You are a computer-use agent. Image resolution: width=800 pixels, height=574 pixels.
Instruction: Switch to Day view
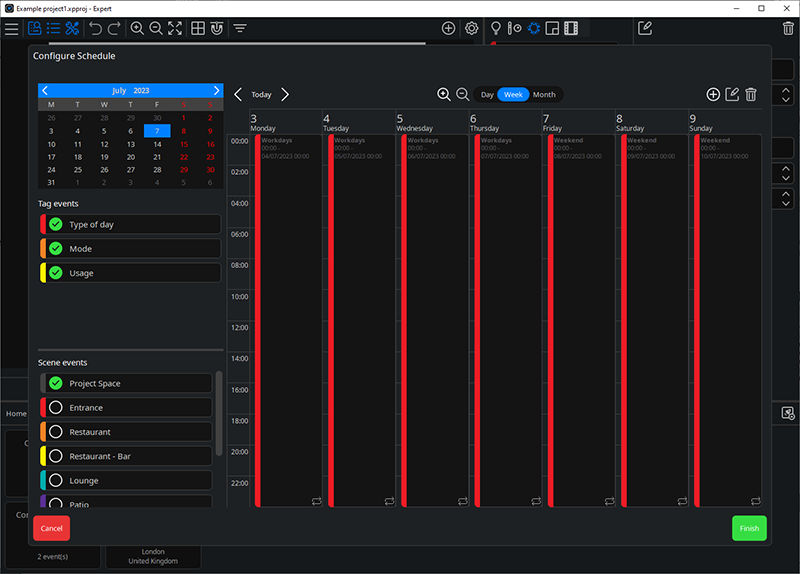tap(487, 94)
